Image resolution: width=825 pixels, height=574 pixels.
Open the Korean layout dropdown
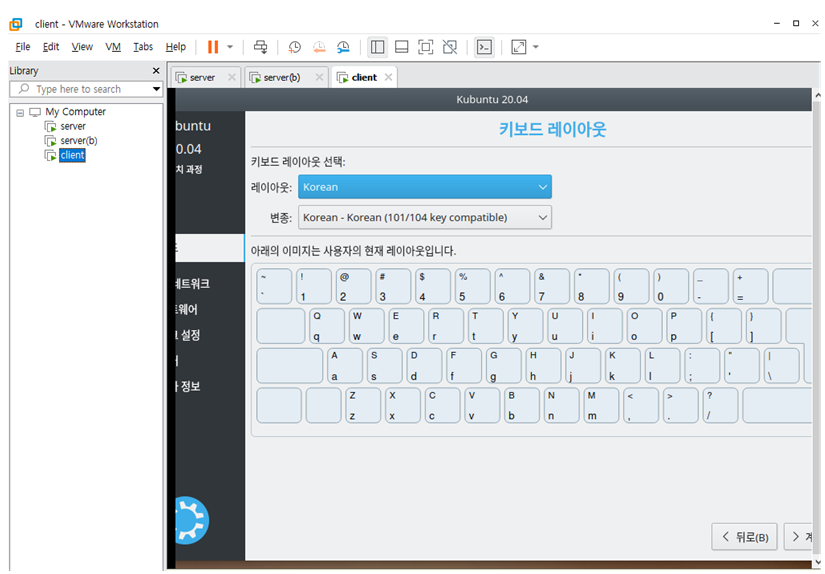[425, 187]
